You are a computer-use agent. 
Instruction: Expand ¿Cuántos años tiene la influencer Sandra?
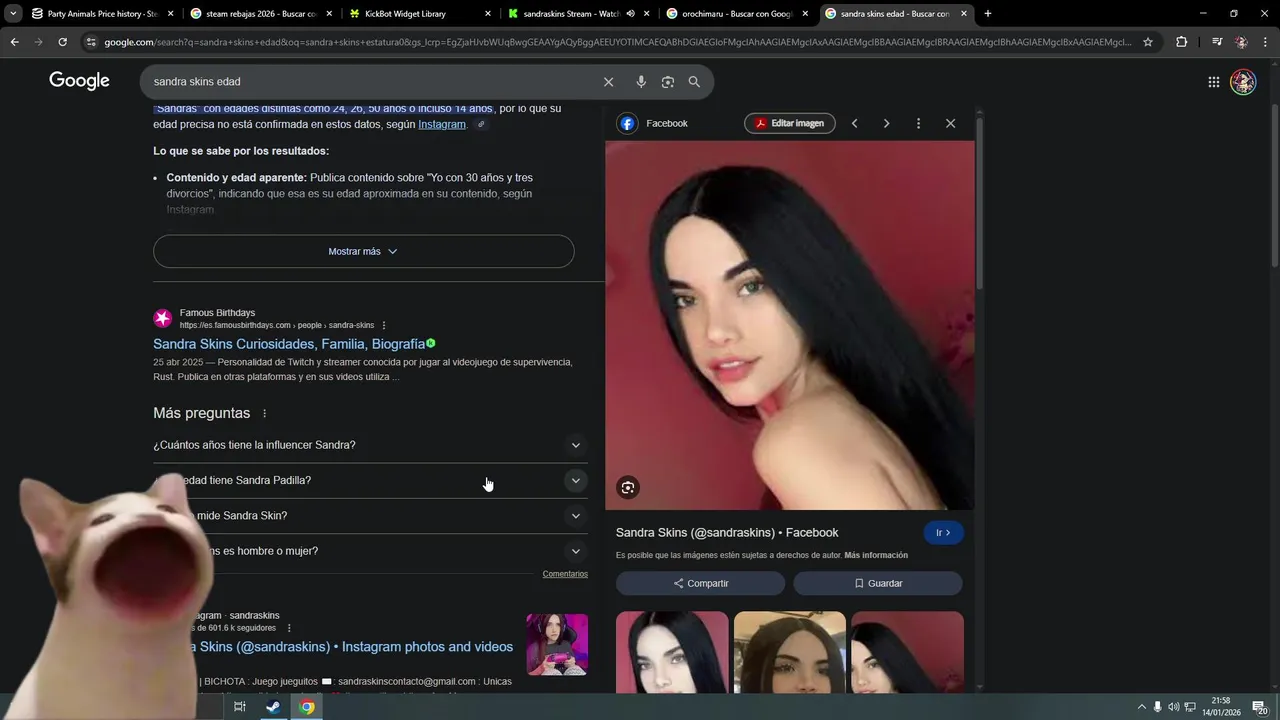pyautogui.click(x=370, y=445)
